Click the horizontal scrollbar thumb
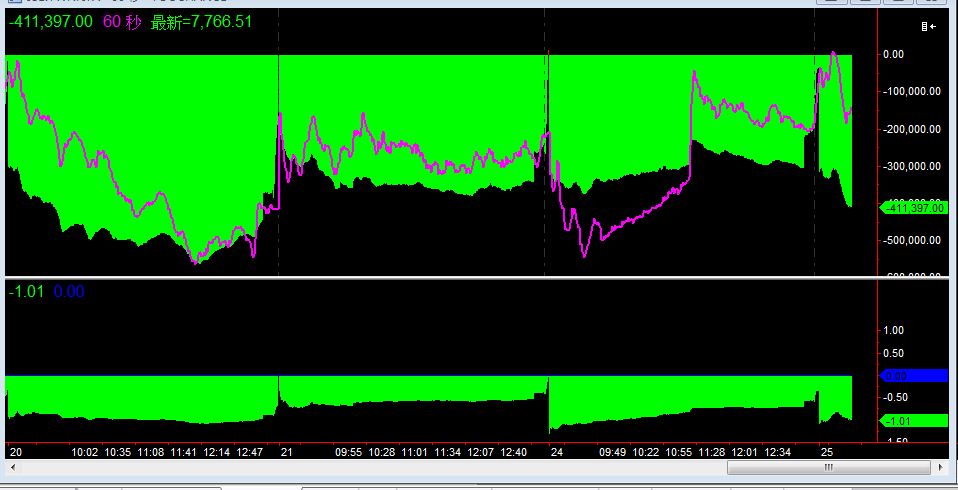 828,467
